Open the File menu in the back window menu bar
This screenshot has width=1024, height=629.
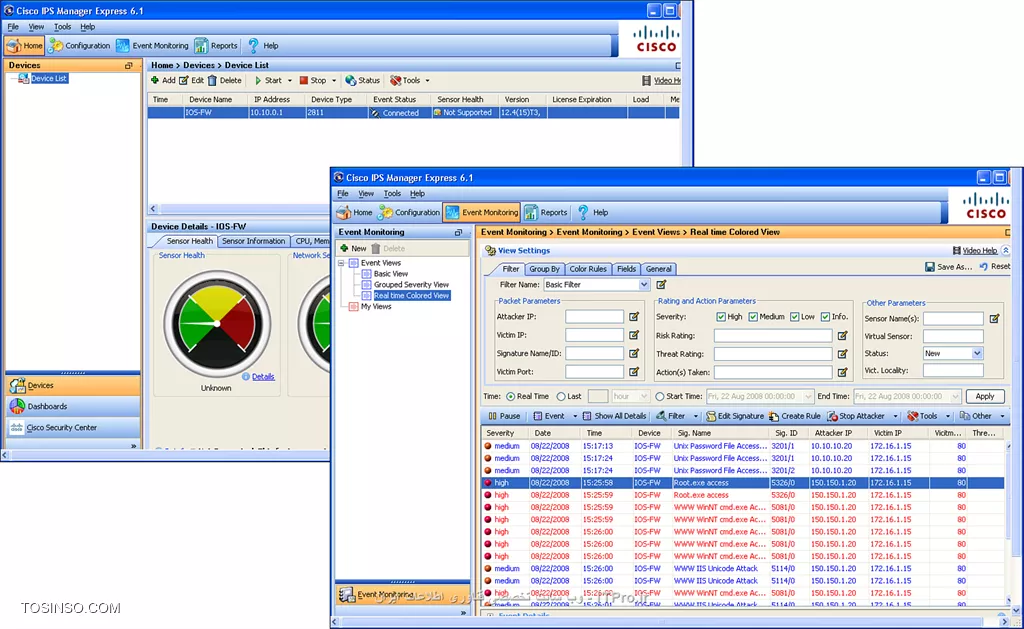point(13,27)
